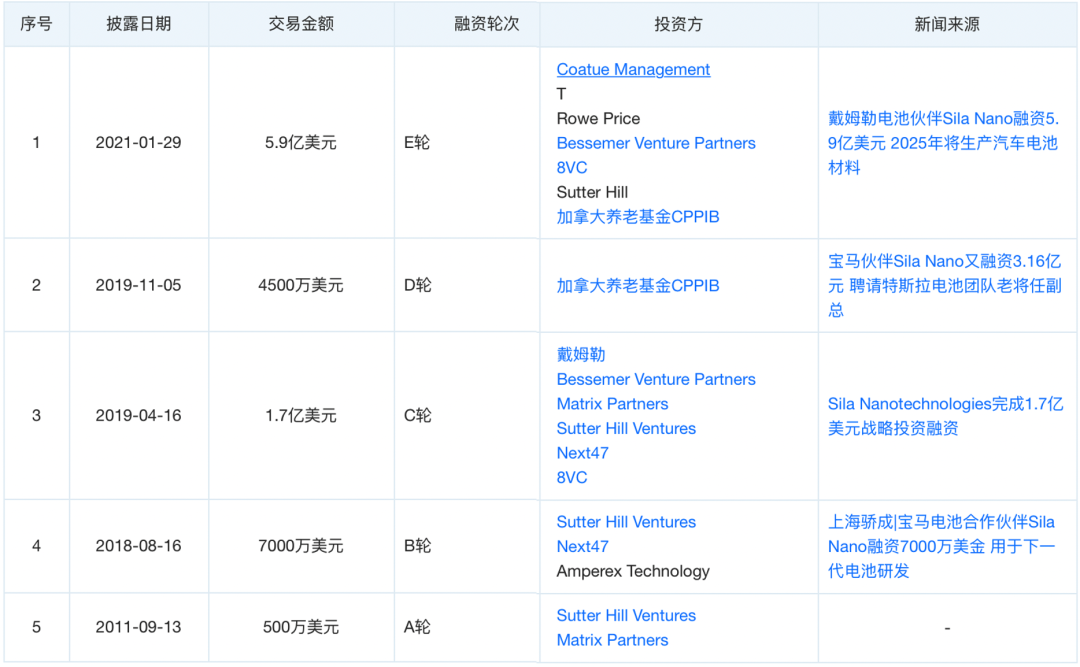The image size is (1080, 667).
Task: Click the 1.7亿美元 amount cell
Action: click(x=301, y=415)
